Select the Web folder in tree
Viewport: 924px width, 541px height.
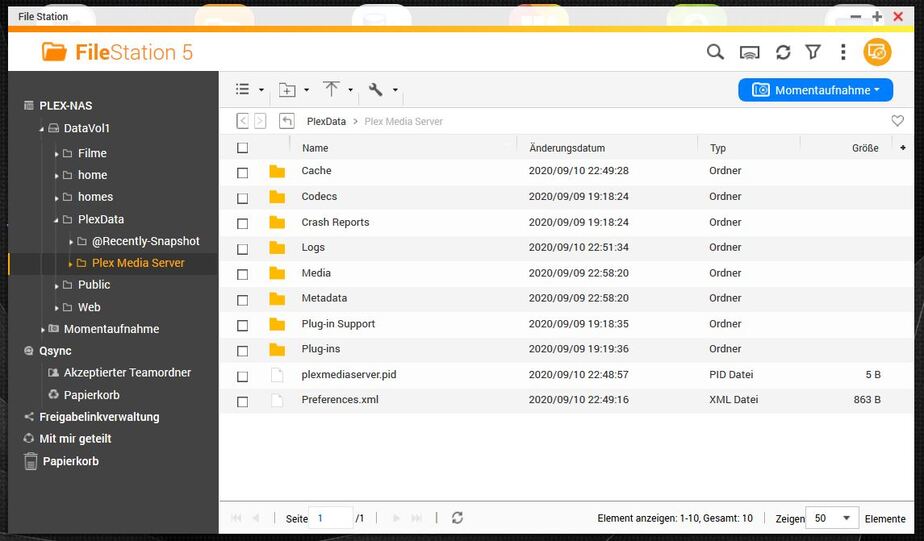89,307
